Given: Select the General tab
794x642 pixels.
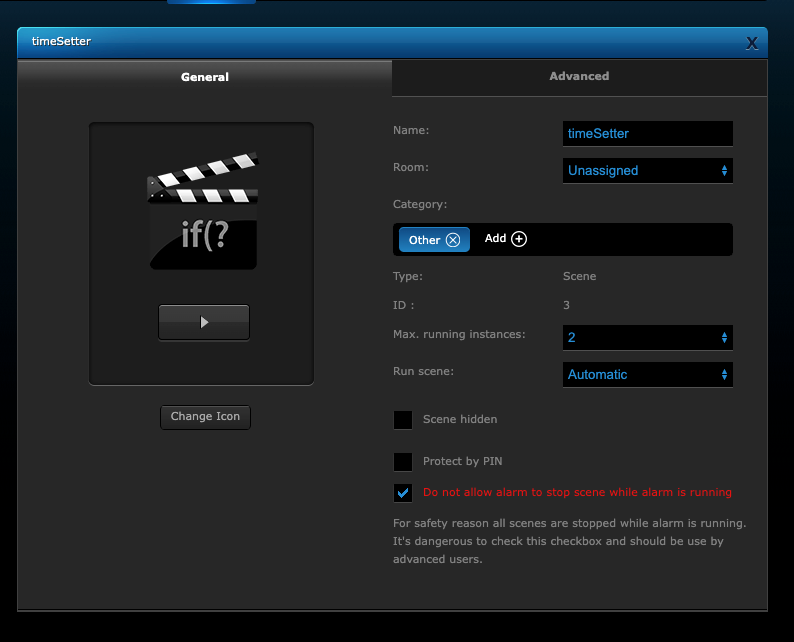Looking at the screenshot, I should [205, 77].
